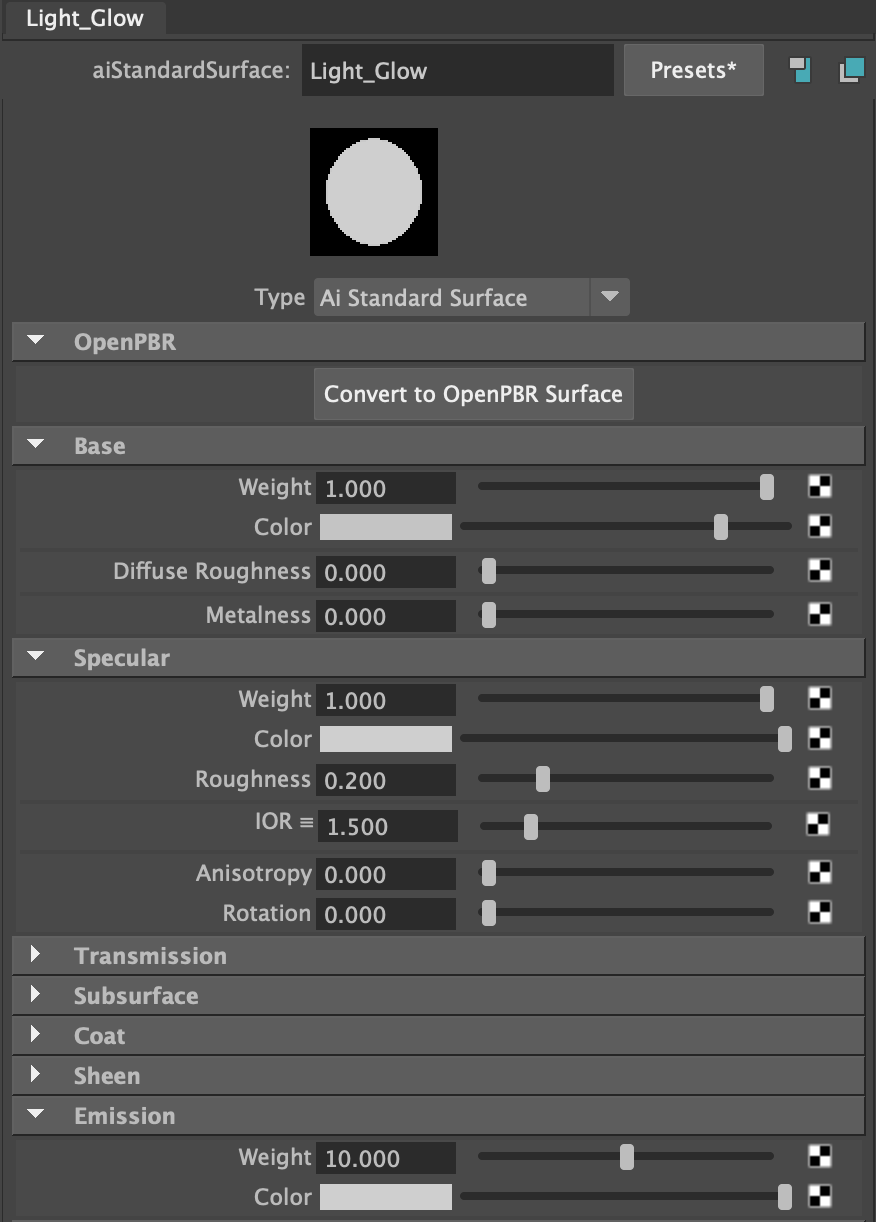This screenshot has width=876, height=1222.
Task: Open the Emission Color swatch
Action: coord(386,1197)
